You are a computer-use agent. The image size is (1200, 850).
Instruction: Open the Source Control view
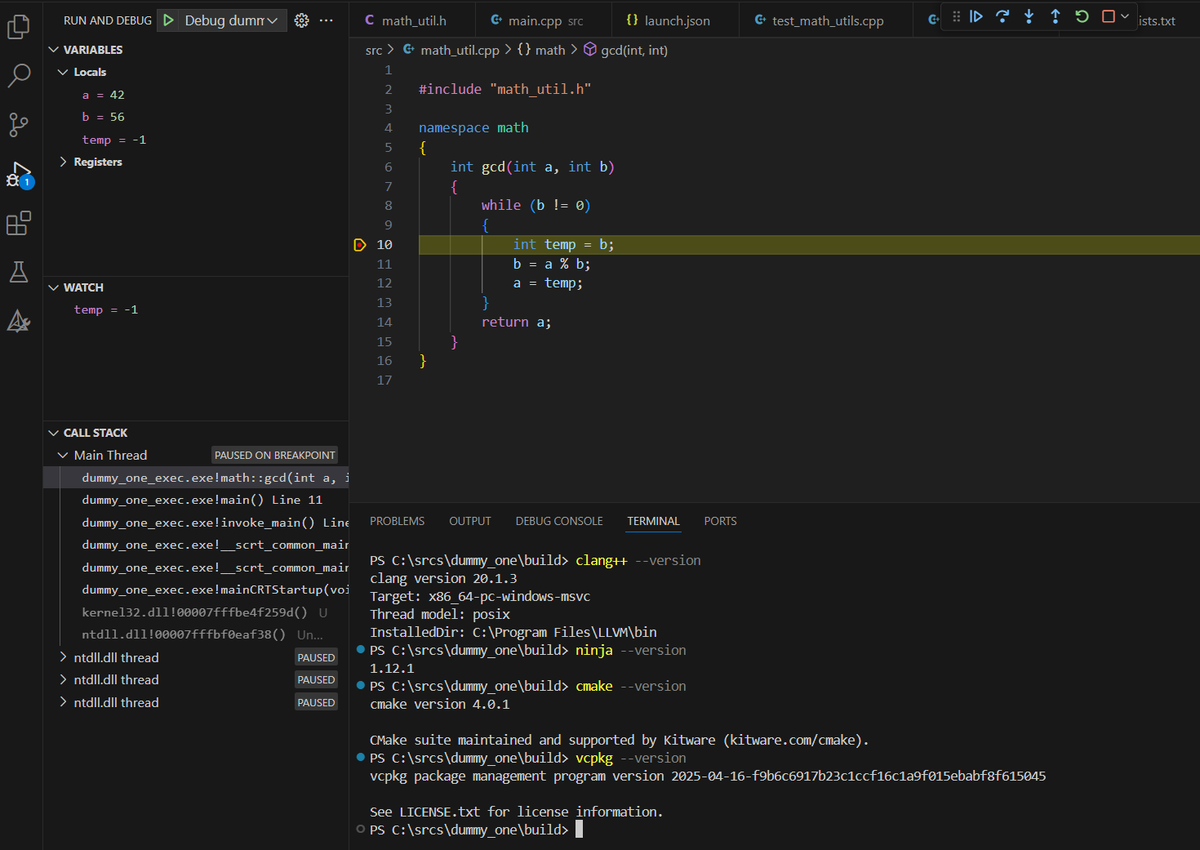click(x=19, y=124)
